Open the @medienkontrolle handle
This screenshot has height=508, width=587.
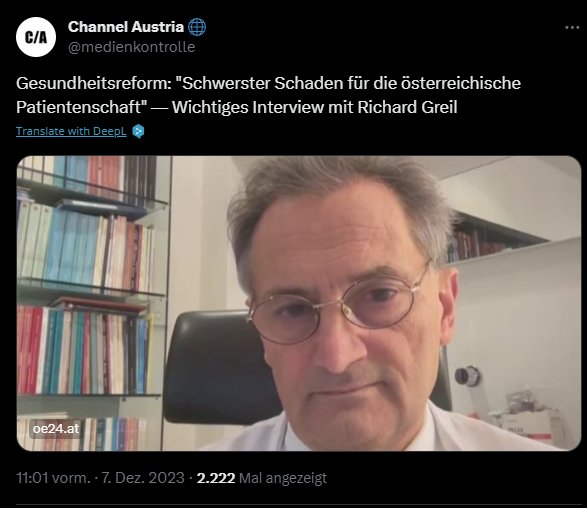(x=131, y=47)
